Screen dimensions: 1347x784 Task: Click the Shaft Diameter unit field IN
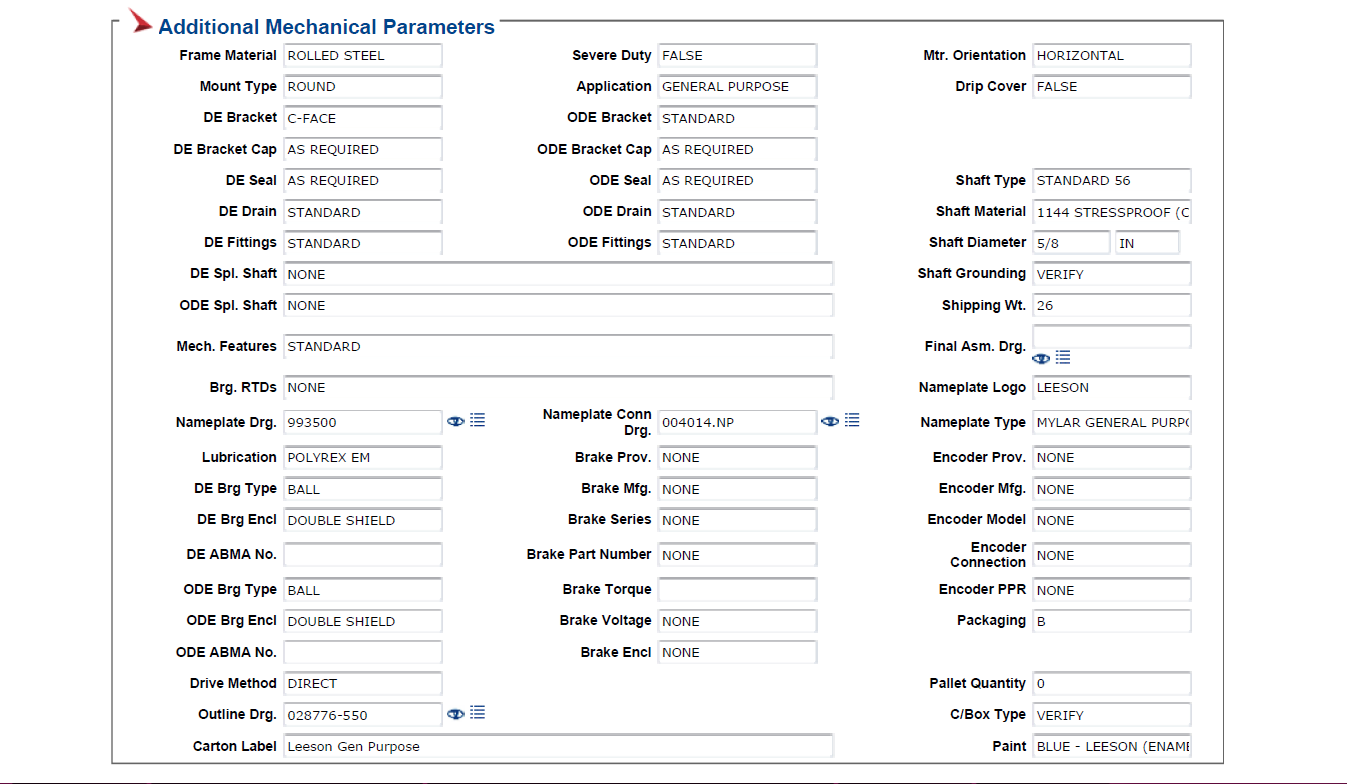click(x=1148, y=243)
